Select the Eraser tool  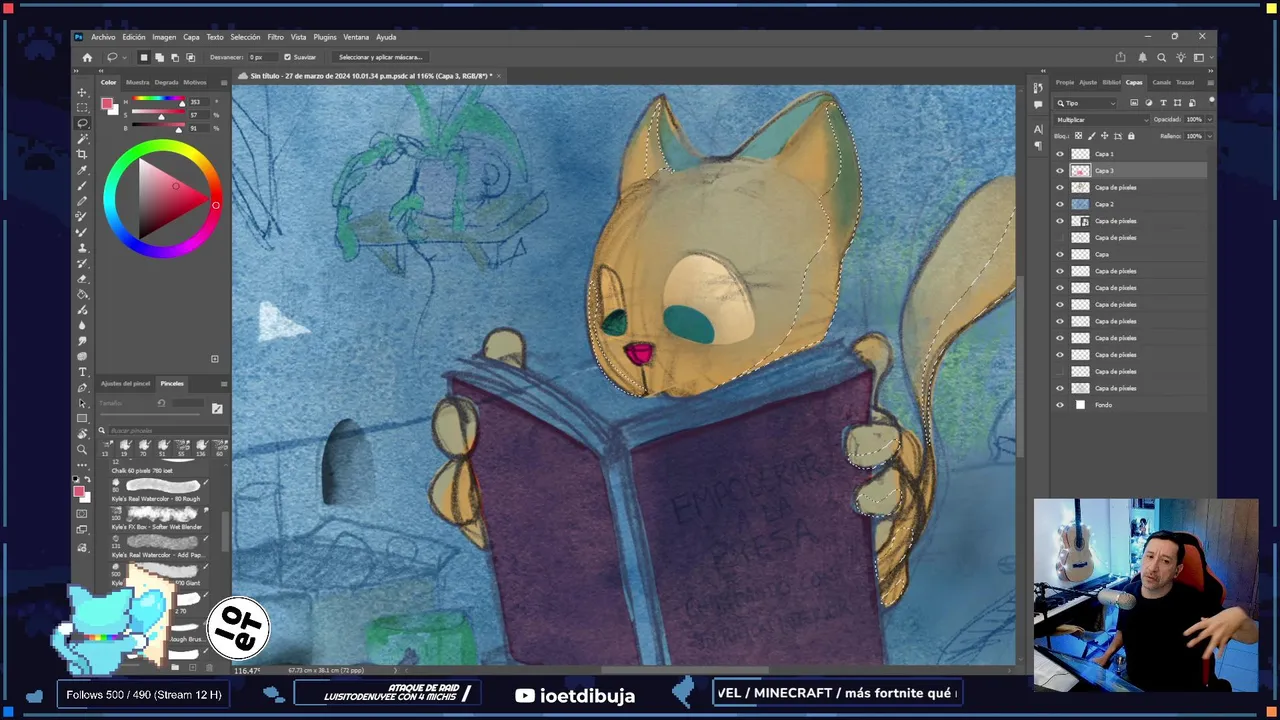coord(82,278)
